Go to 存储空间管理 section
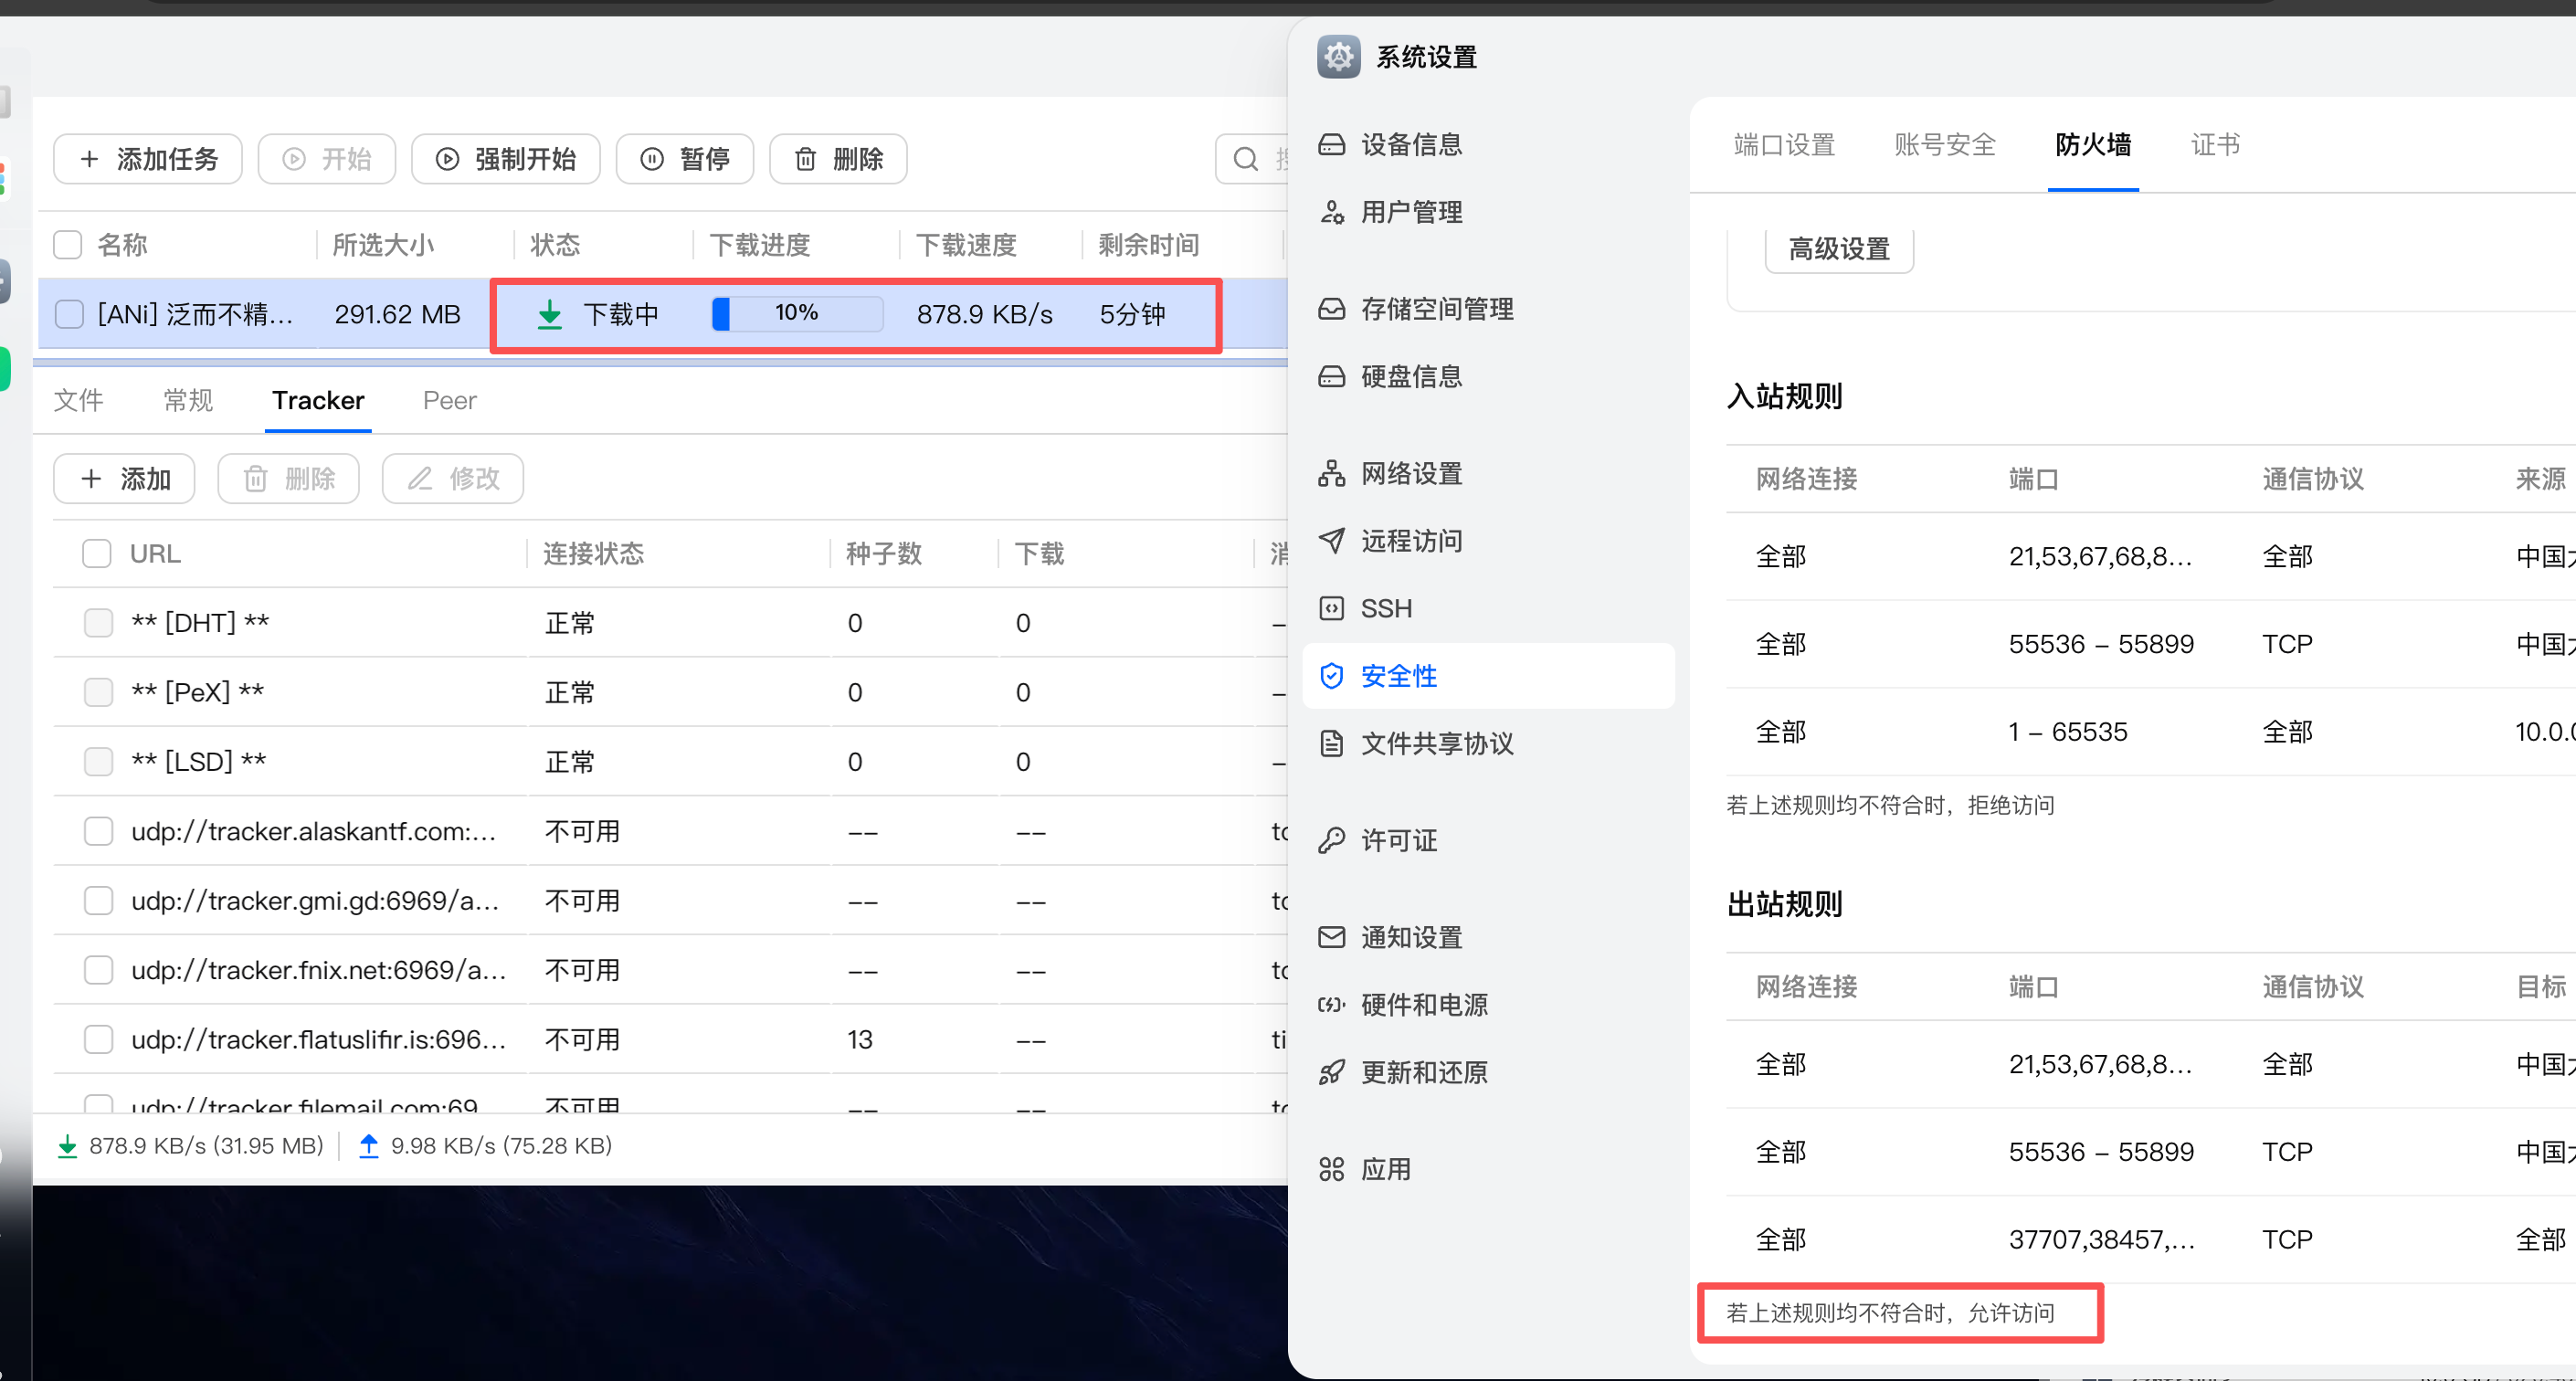 [1436, 309]
